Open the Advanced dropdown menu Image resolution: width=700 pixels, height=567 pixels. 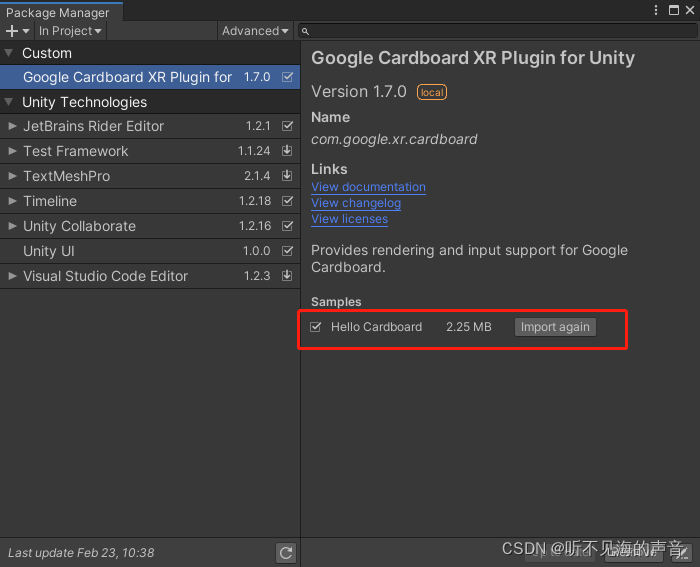click(255, 31)
